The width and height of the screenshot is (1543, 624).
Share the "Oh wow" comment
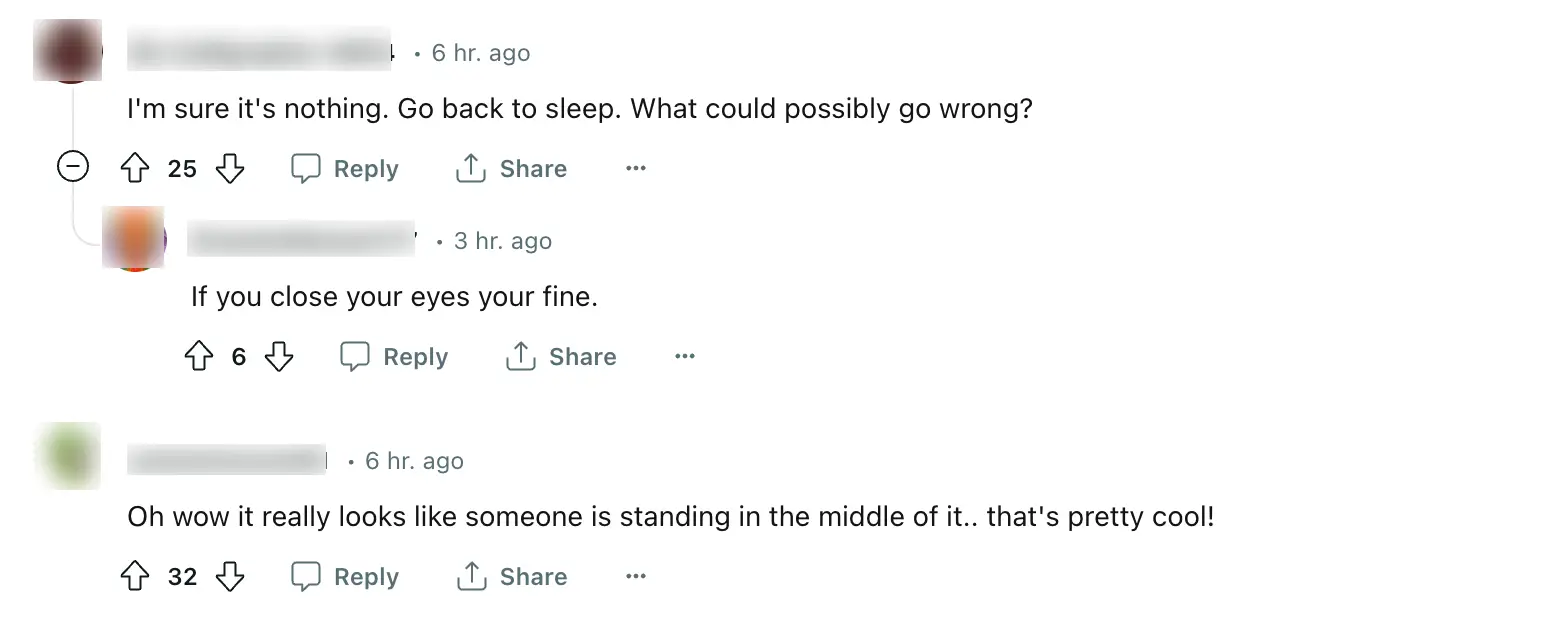pyautogui.click(x=511, y=576)
